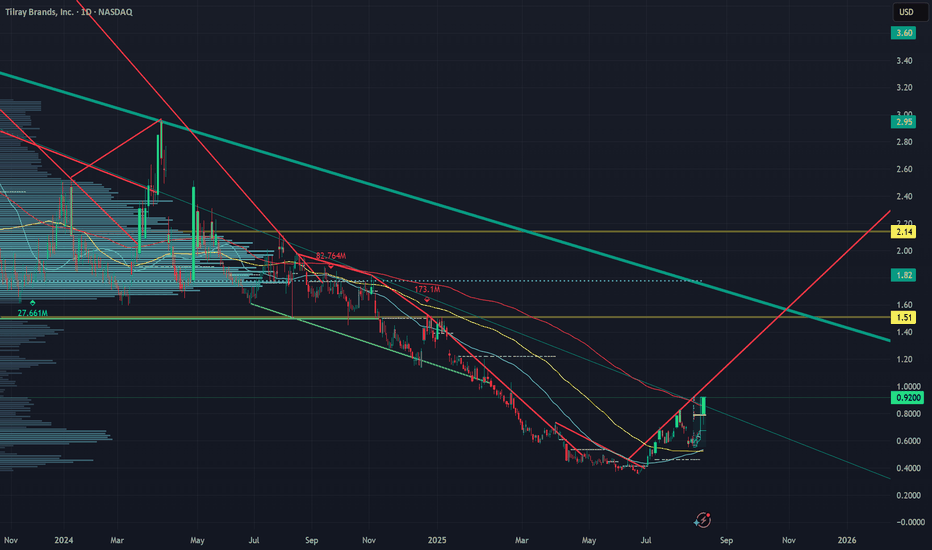
Task: Click the 3.20 price axis value
Action: [904, 87]
